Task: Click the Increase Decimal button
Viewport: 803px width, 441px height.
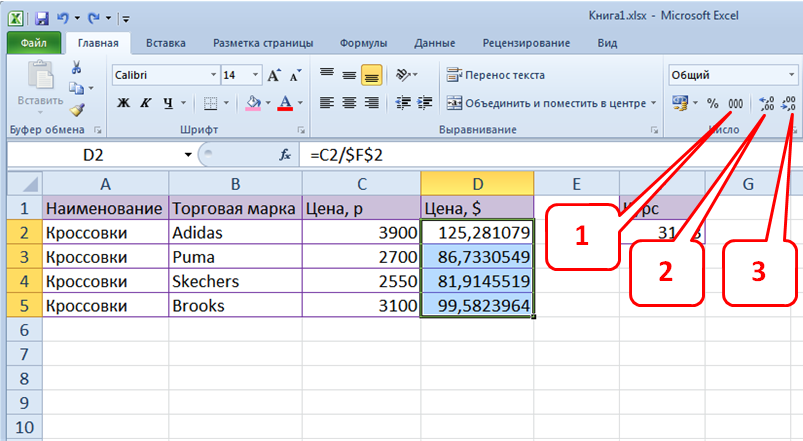Action: pyautogui.click(x=767, y=103)
